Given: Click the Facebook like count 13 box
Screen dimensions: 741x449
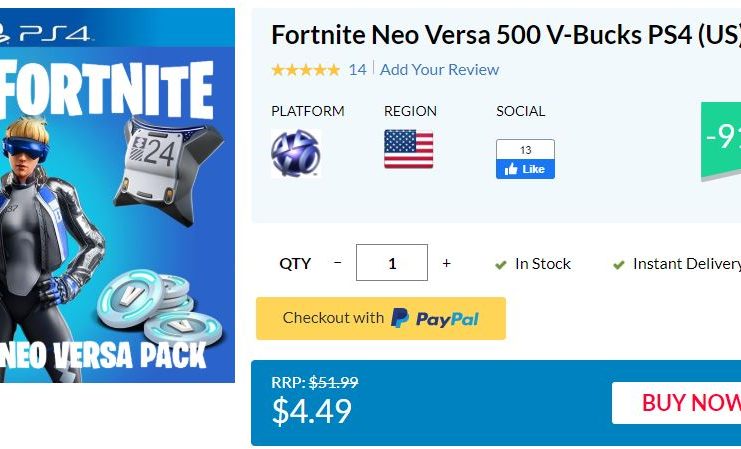Looking at the screenshot, I should point(525,150).
